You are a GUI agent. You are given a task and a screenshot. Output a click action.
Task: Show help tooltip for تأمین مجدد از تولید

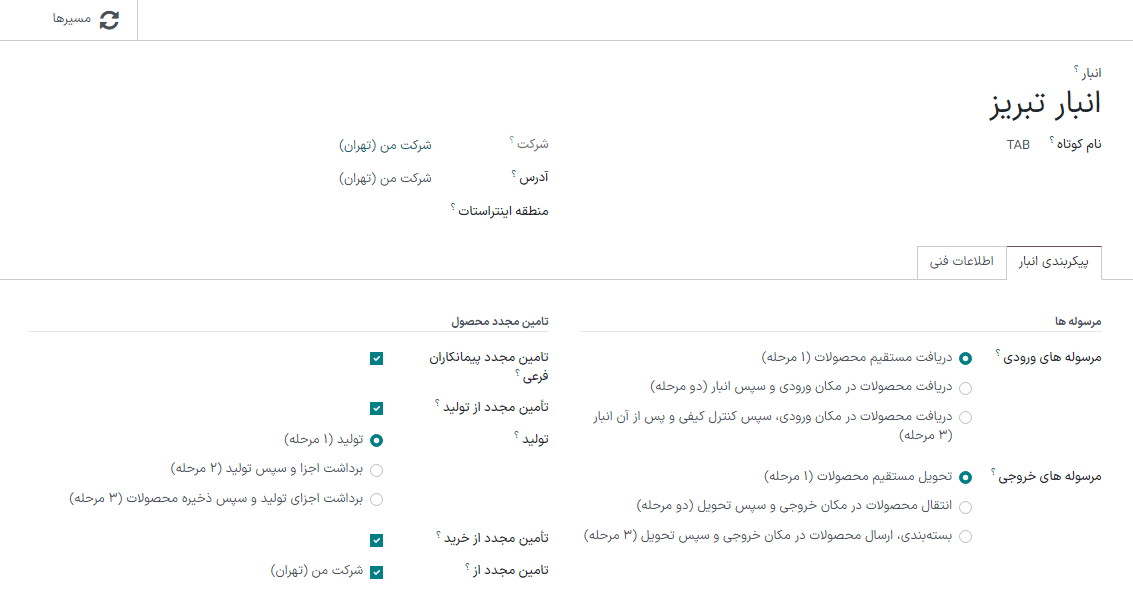tap(437, 402)
